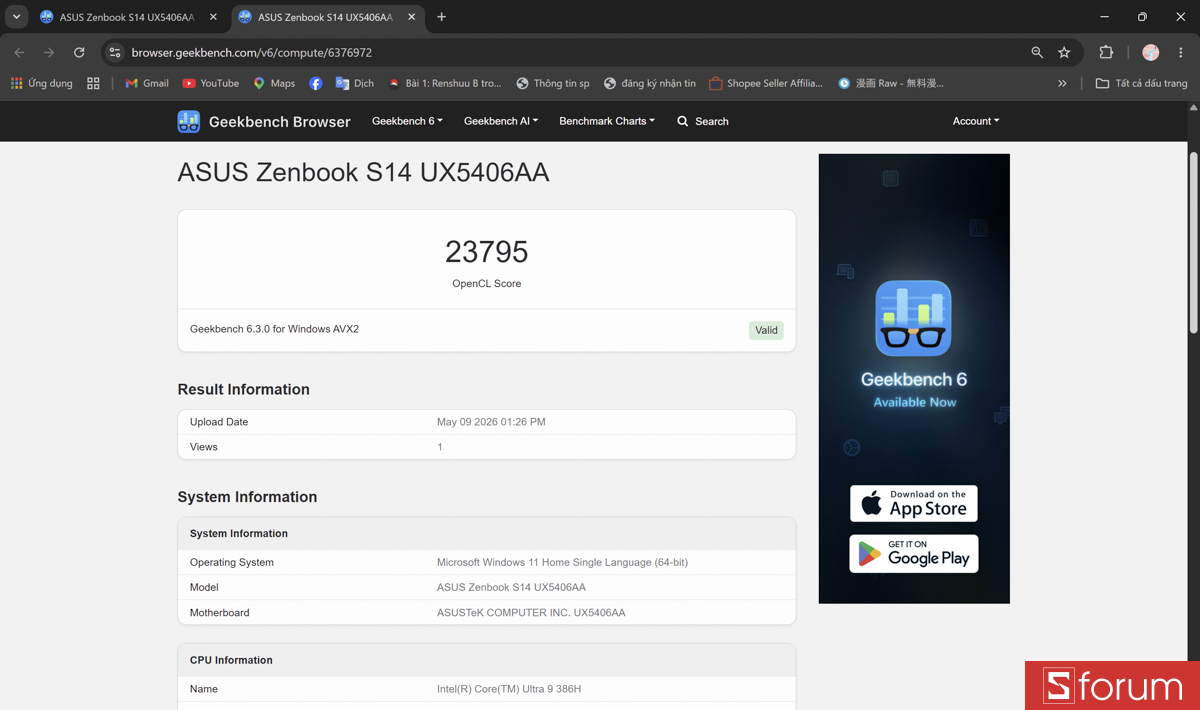Open the Extensions puzzle icon
Image resolution: width=1200 pixels, height=710 pixels.
pos(1106,52)
